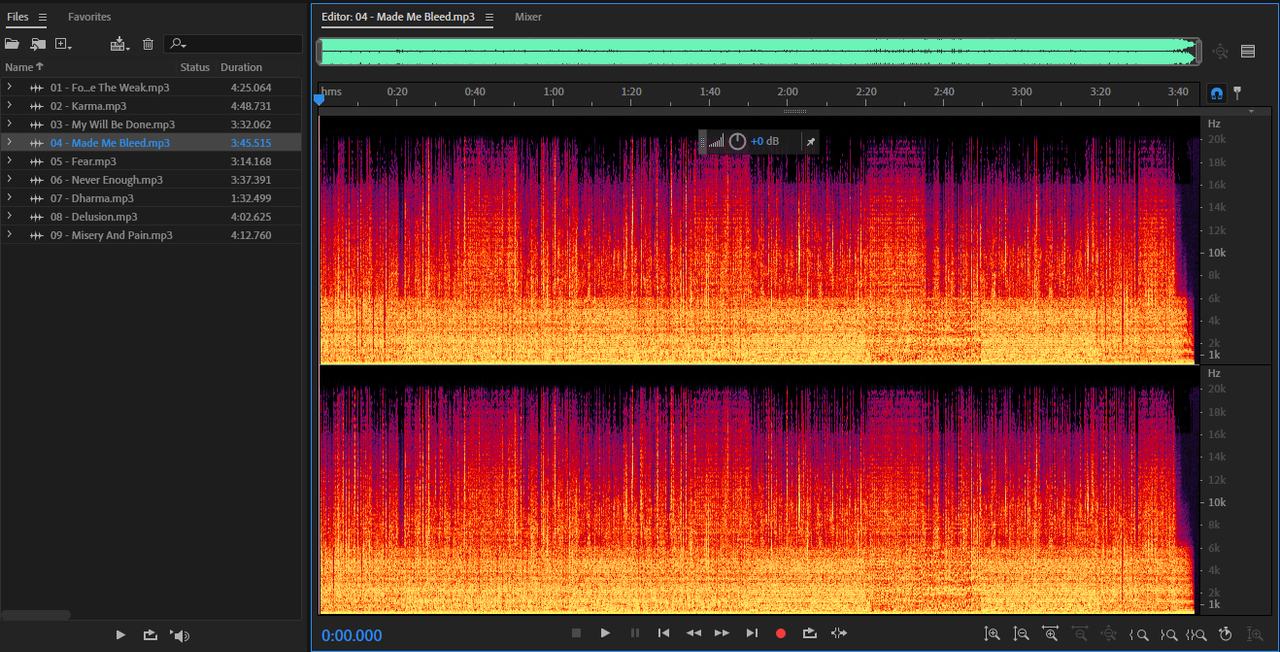The width and height of the screenshot is (1280, 652).
Task: Click Files panel horizontal scrollbar
Action: [x=35, y=615]
